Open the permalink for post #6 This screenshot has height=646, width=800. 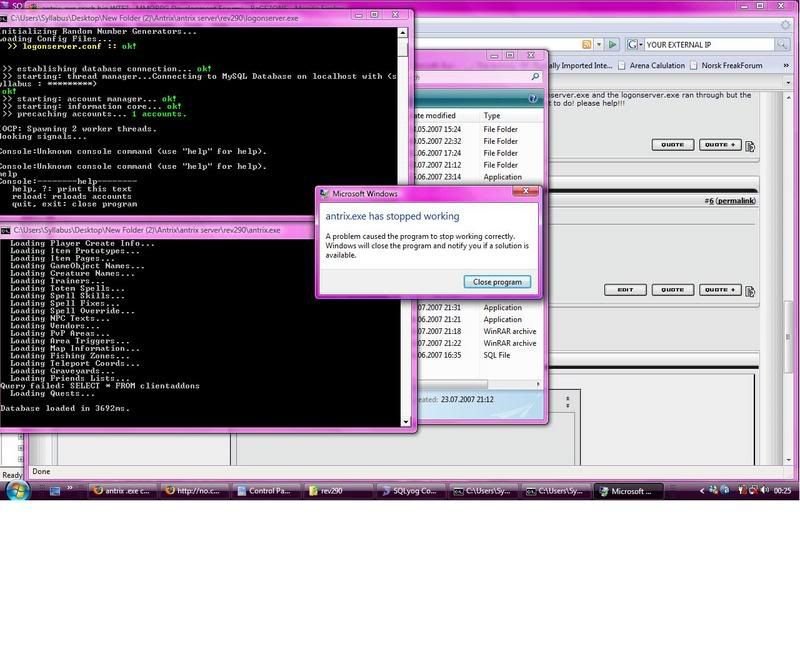tap(735, 201)
